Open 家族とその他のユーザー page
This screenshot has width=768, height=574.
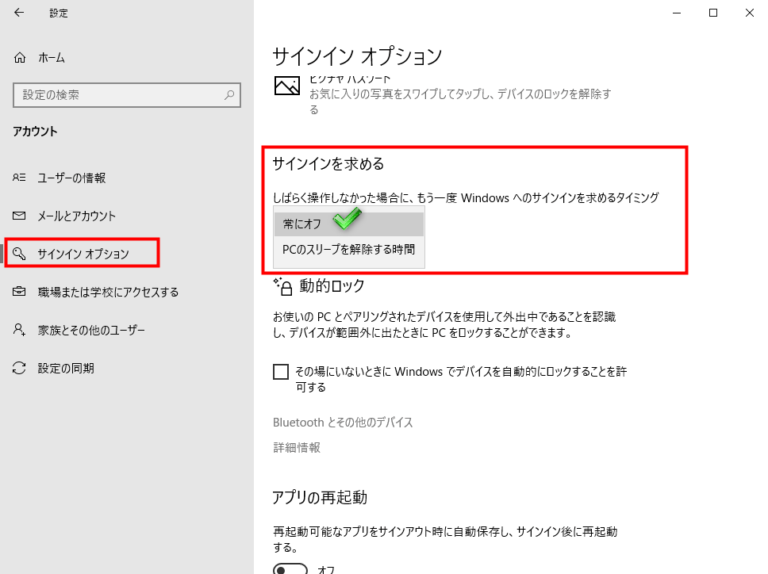[91, 330]
